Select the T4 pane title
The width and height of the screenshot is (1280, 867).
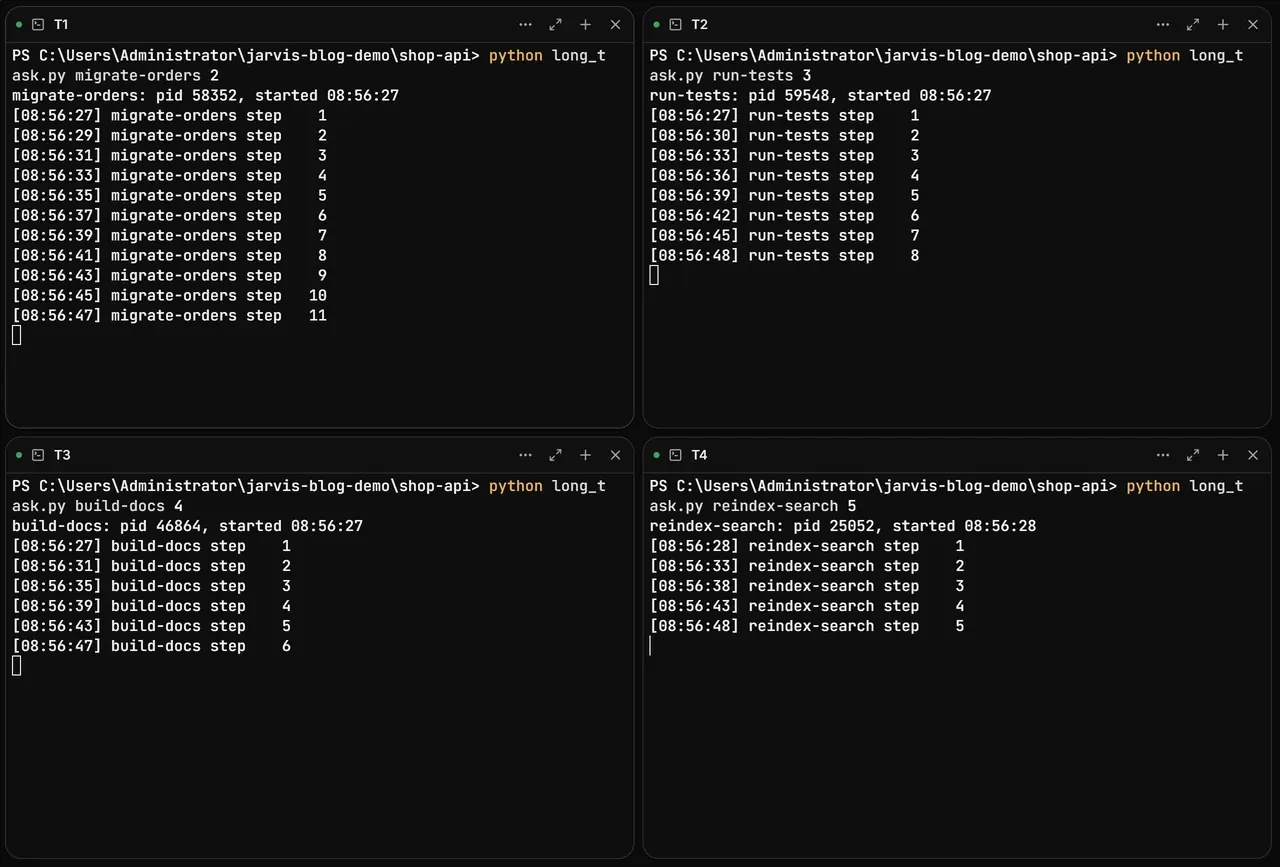(699, 455)
